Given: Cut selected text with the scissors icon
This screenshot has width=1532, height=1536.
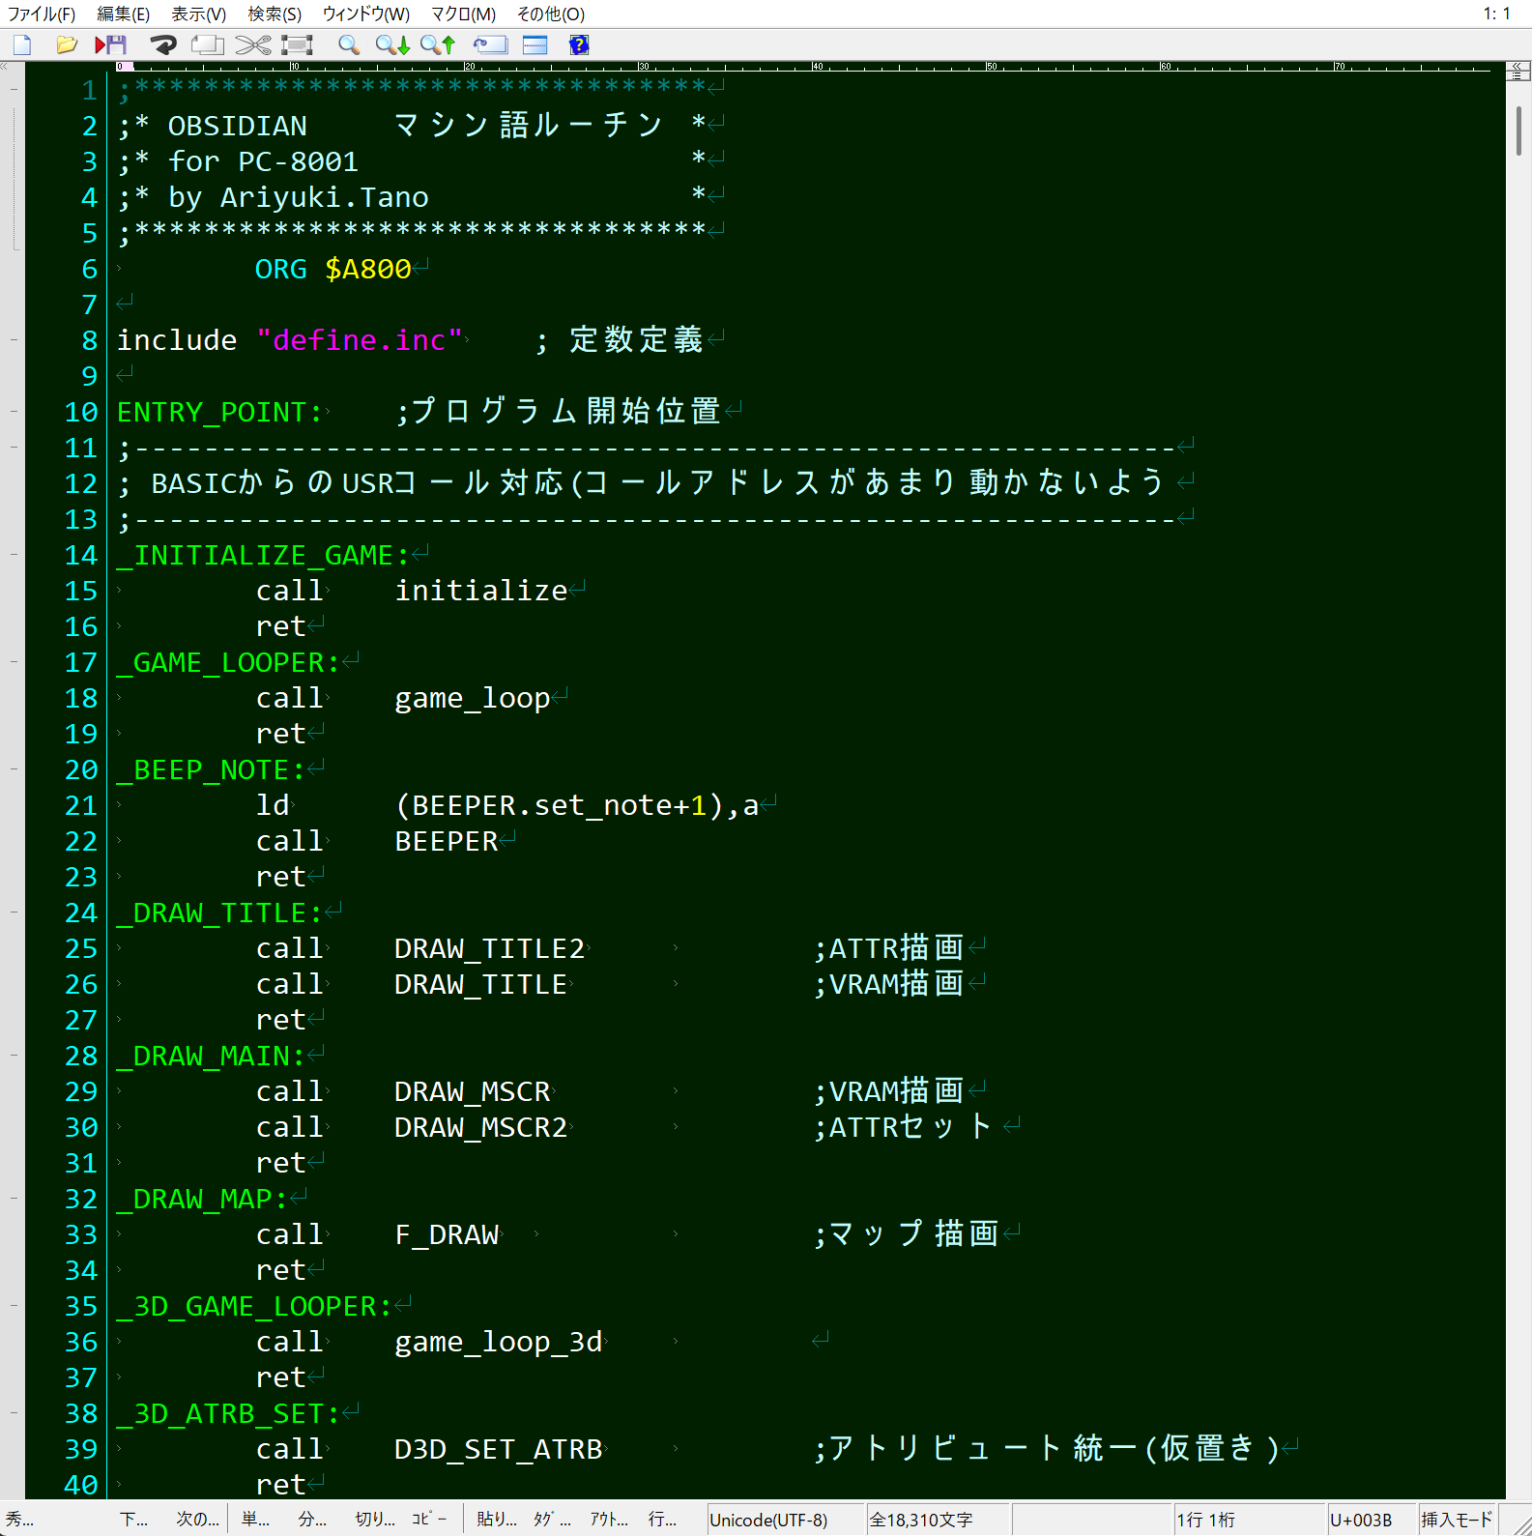Looking at the screenshot, I should pos(253,45).
